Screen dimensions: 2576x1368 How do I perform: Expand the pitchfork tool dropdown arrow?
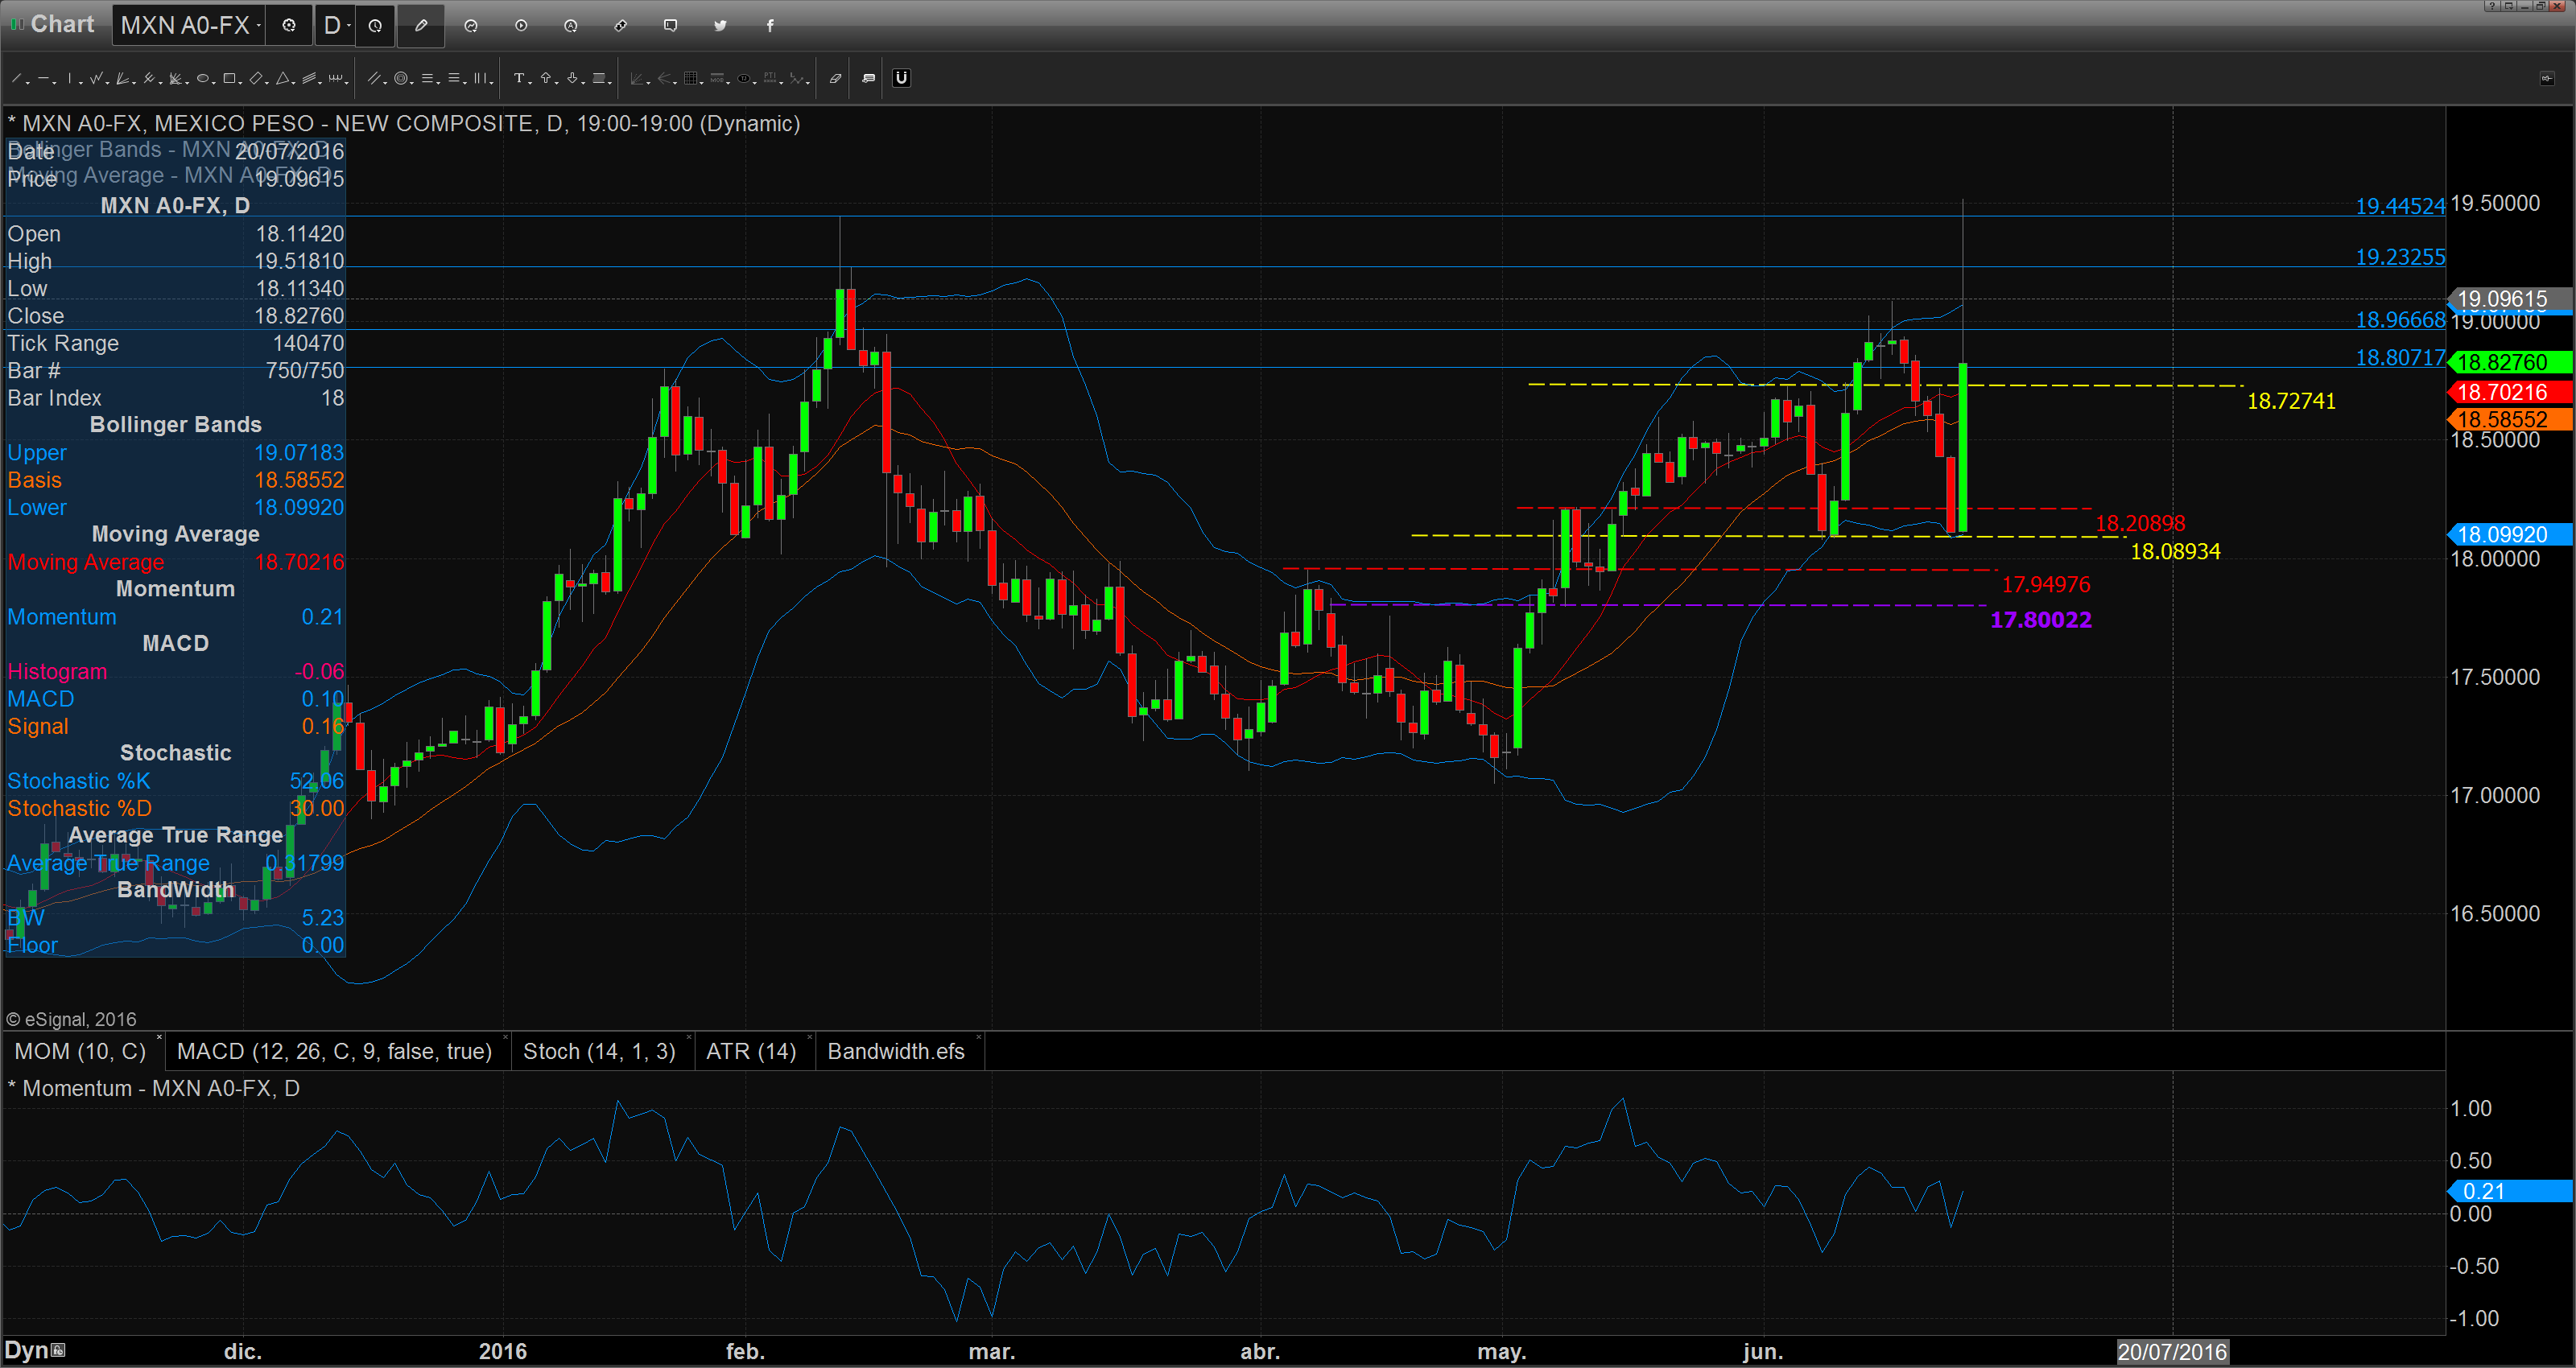tap(161, 83)
